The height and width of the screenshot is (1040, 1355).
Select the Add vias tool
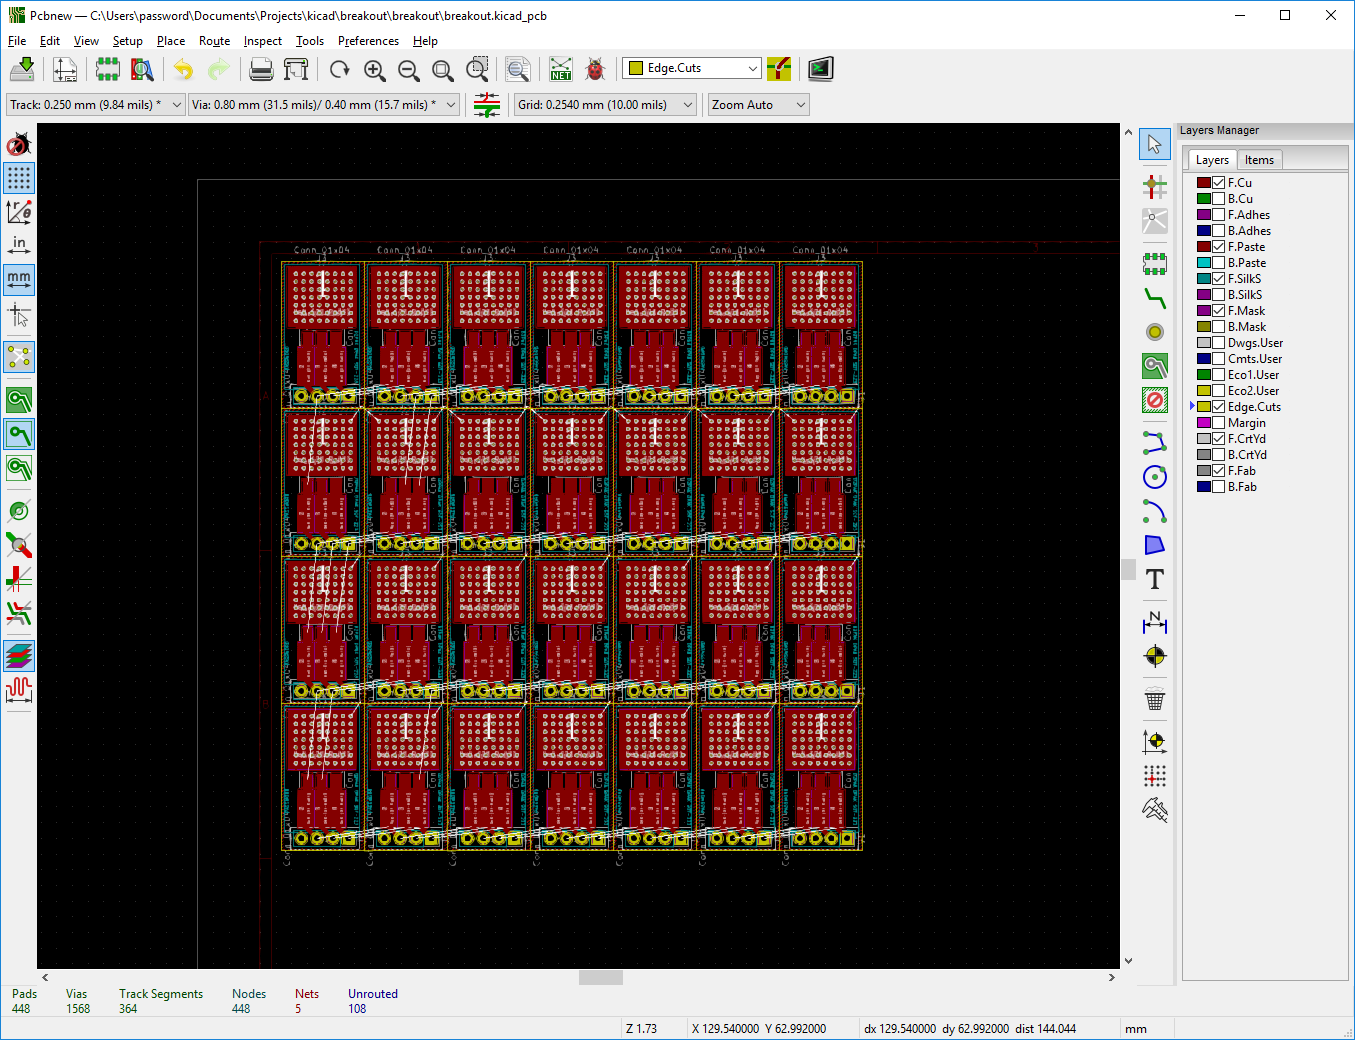[x=1155, y=332]
